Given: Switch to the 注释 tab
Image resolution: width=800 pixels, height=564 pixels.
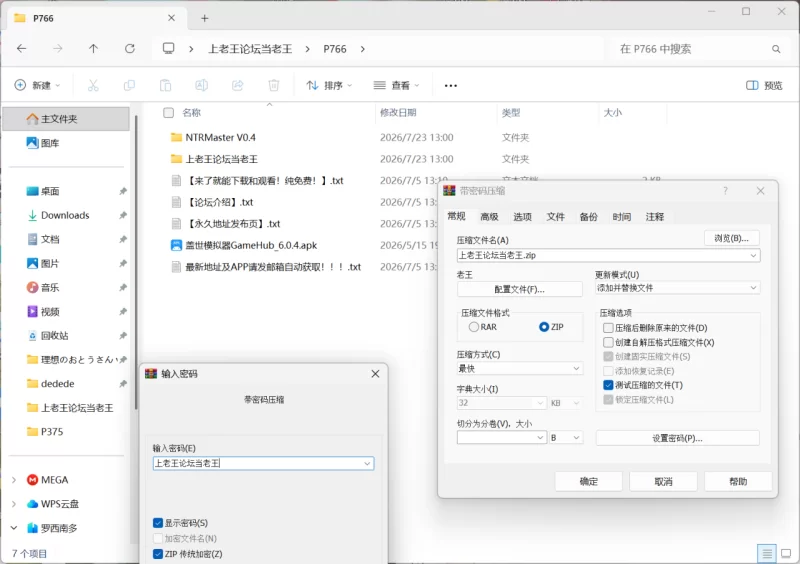Looking at the screenshot, I should pyautogui.click(x=655, y=217).
